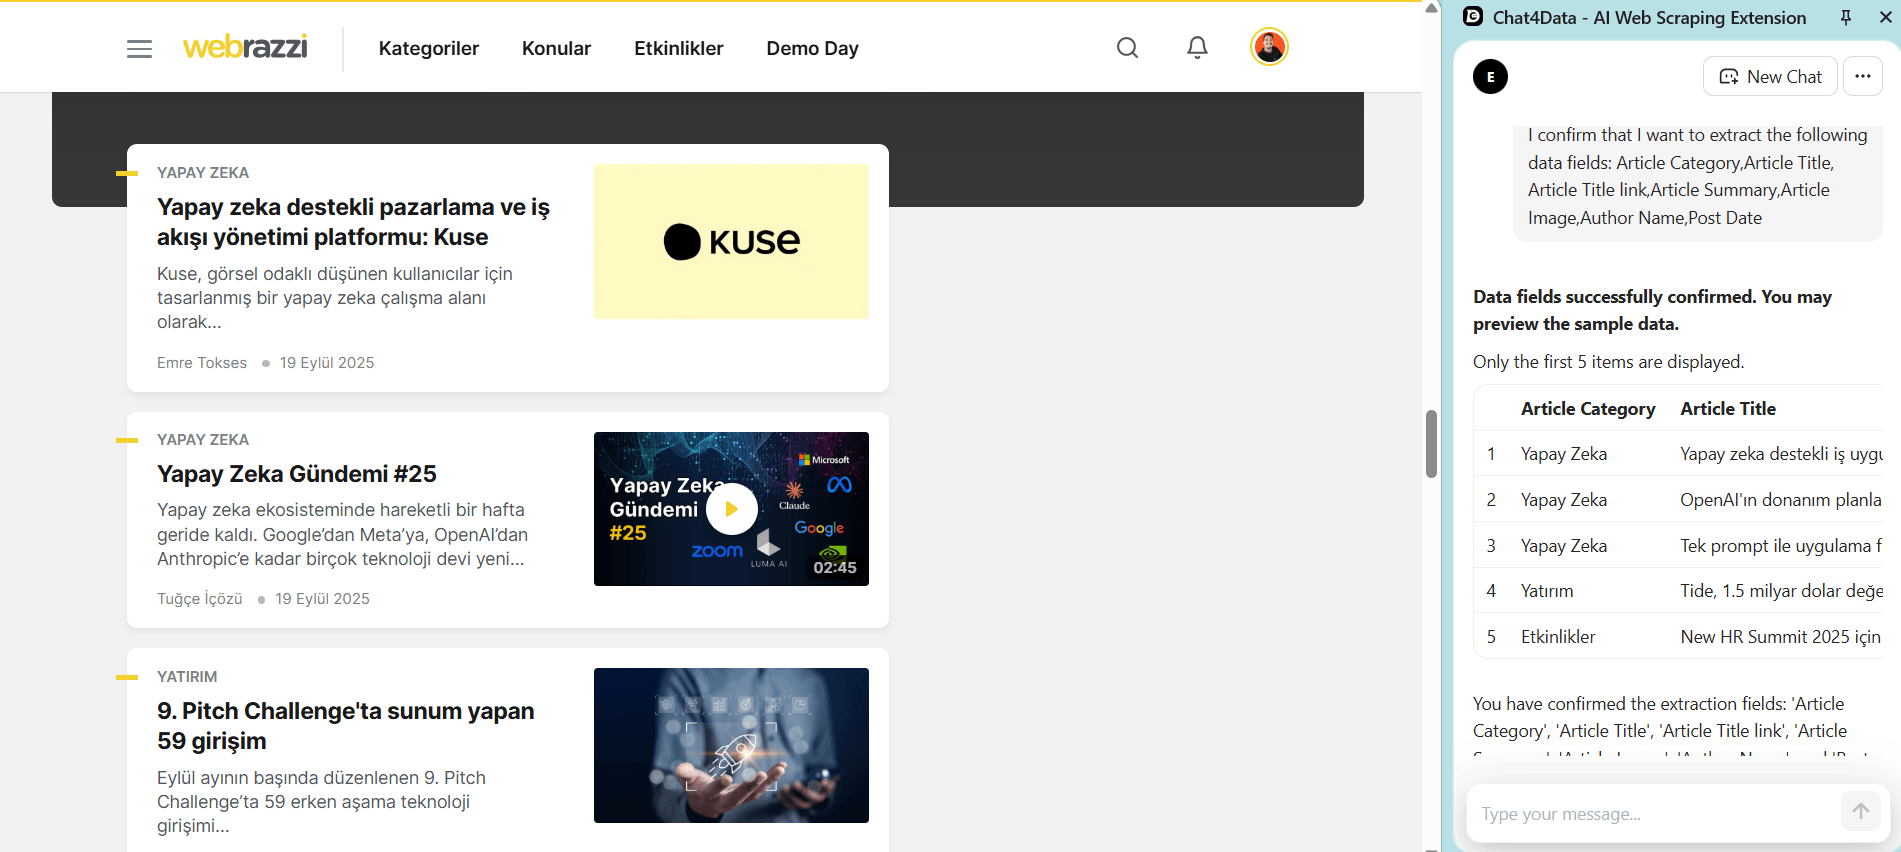Click the 'Tek prompt ile uygulama' cell
This screenshot has height=852, width=1901.
coord(1781,546)
